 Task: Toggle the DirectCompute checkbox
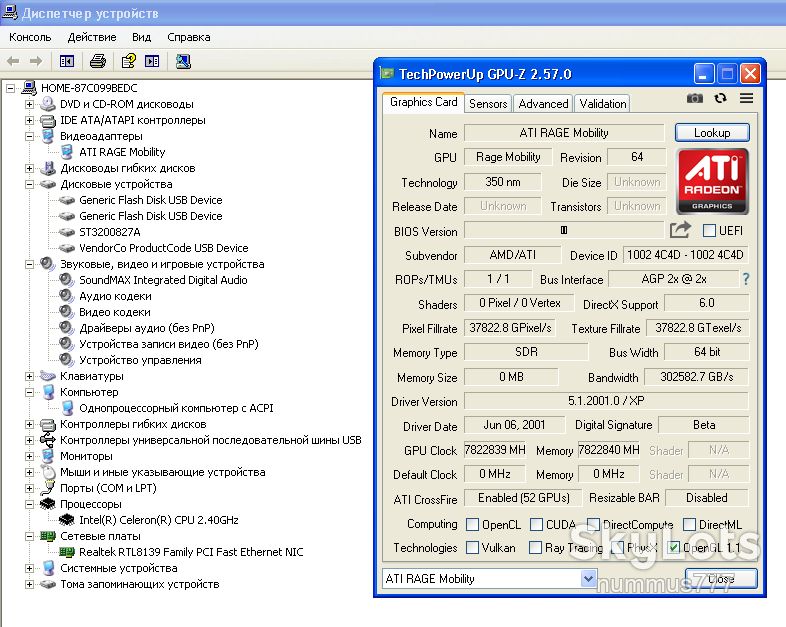pyautogui.click(x=594, y=524)
